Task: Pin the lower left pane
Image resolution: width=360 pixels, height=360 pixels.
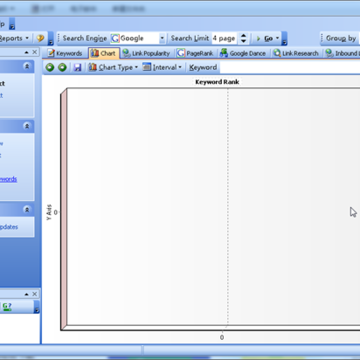Action: tap(27, 294)
